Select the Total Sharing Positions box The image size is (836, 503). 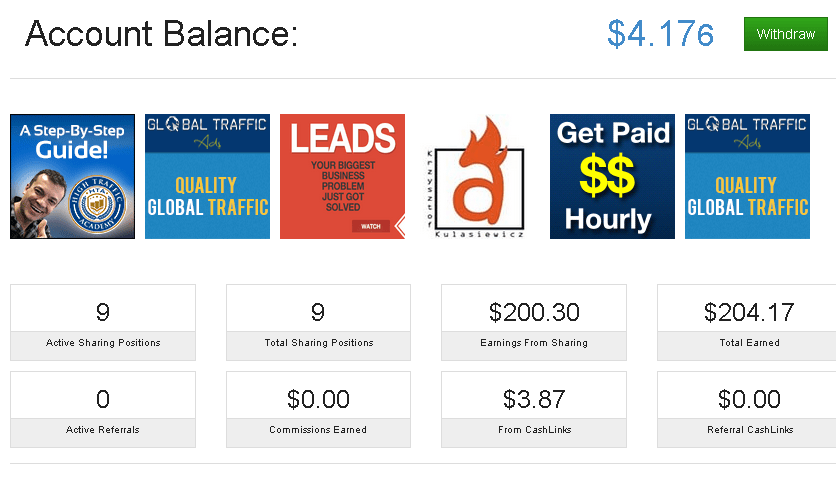click(x=318, y=322)
